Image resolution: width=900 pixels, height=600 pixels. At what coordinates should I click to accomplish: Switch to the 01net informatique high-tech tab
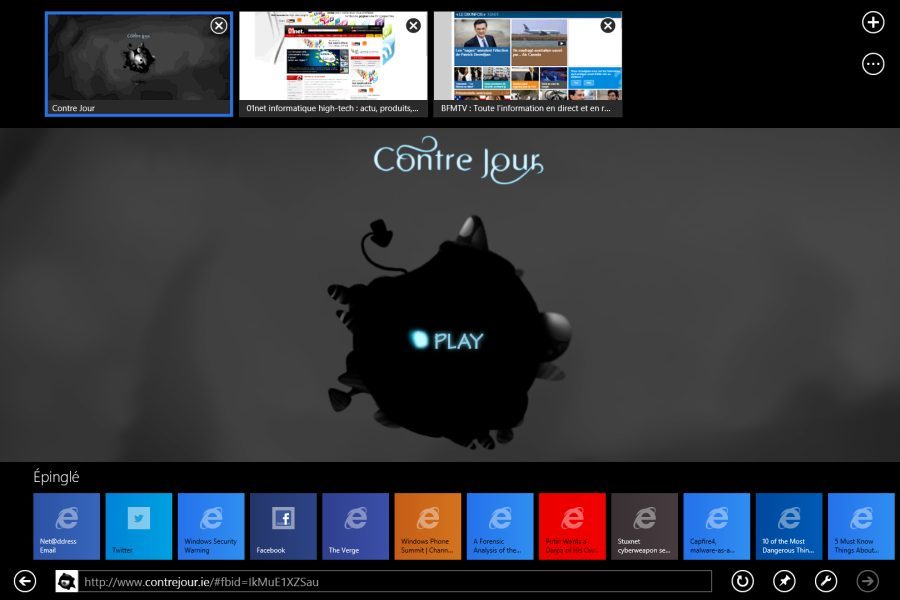[x=333, y=64]
